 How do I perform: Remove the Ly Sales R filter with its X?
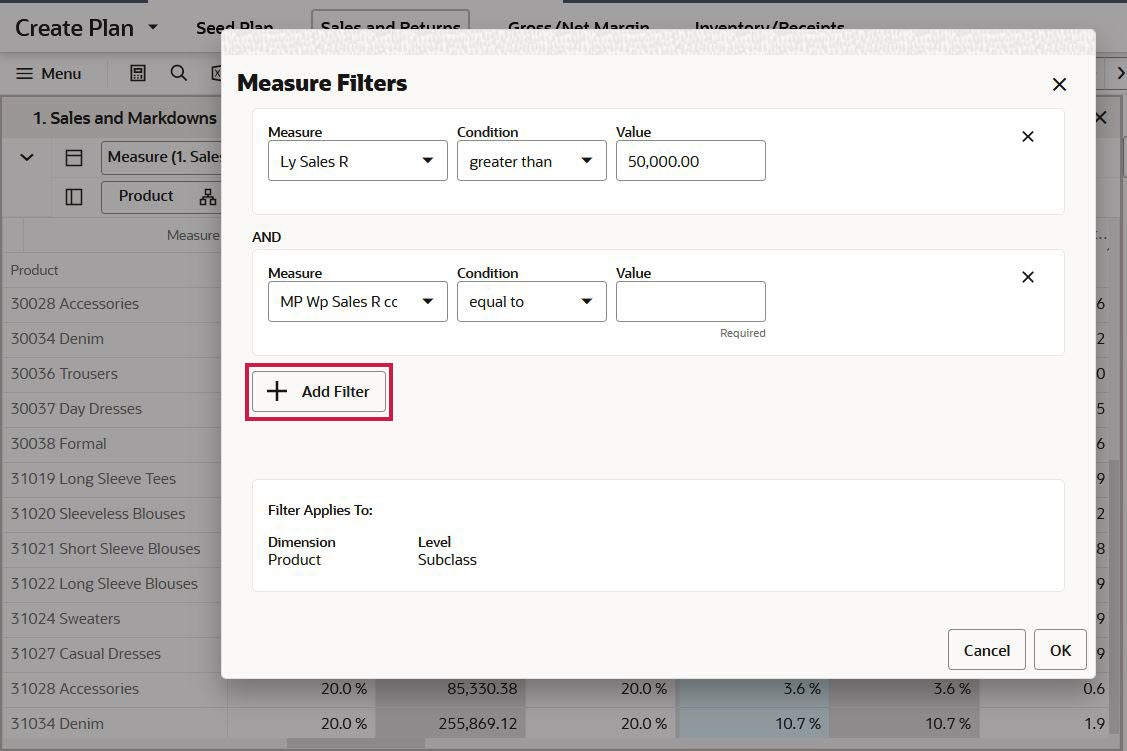pyautogui.click(x=1027, y=136)
